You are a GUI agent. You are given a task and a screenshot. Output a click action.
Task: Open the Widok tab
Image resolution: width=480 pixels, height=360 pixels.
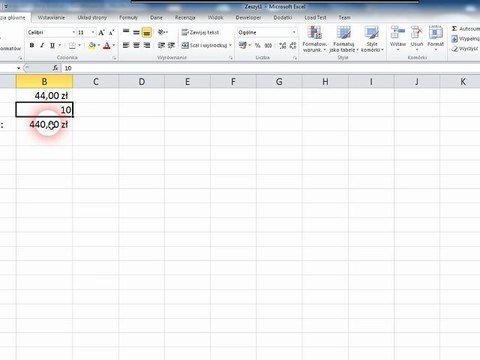[215, 18]
